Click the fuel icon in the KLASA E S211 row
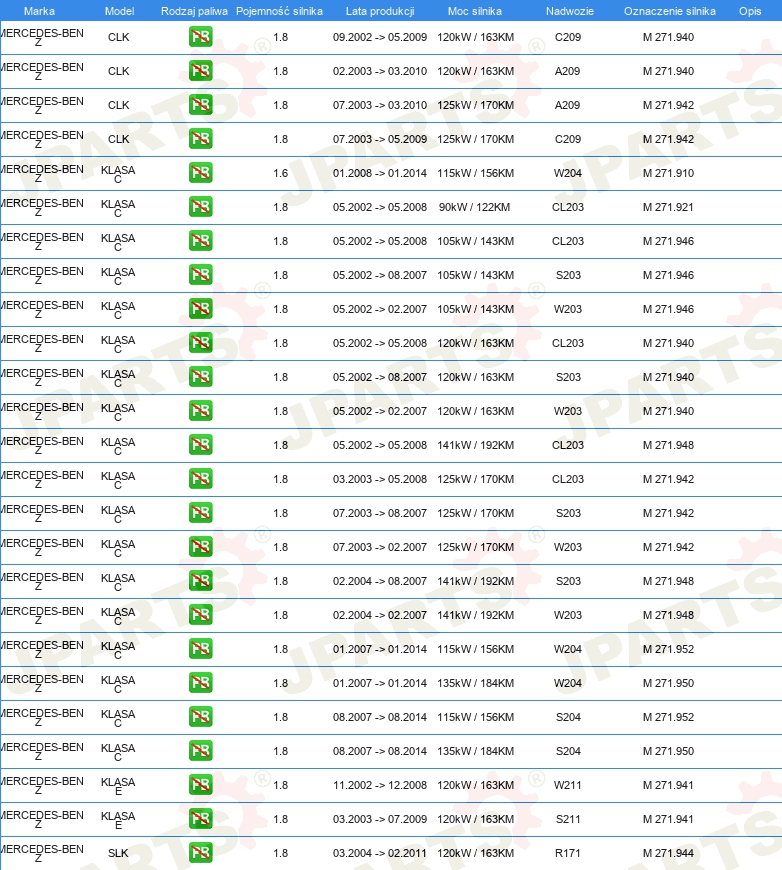 click(200, 818)
